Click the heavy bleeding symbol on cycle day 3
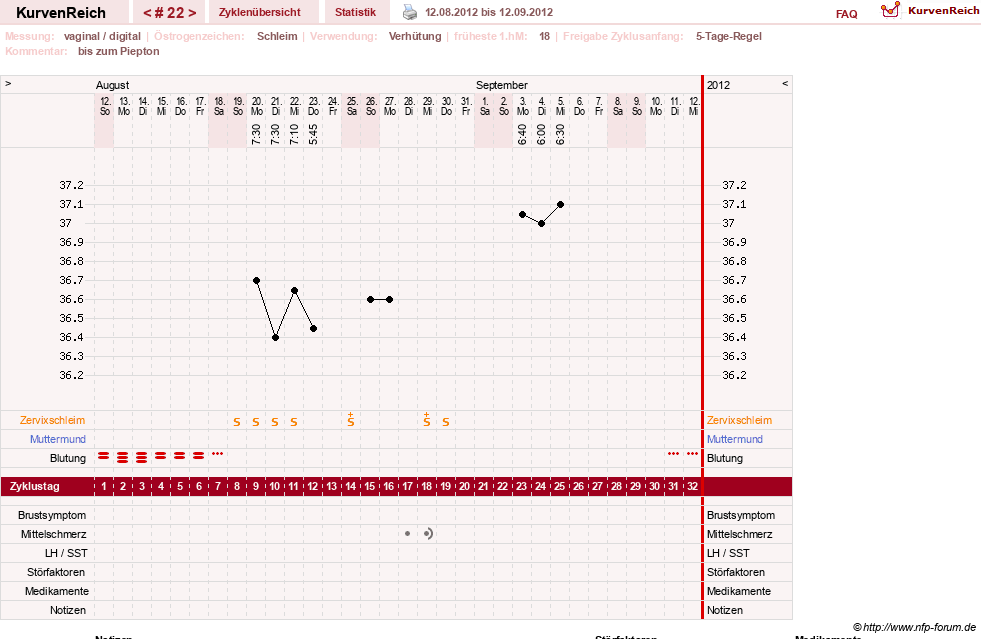 tap(141, 458)
